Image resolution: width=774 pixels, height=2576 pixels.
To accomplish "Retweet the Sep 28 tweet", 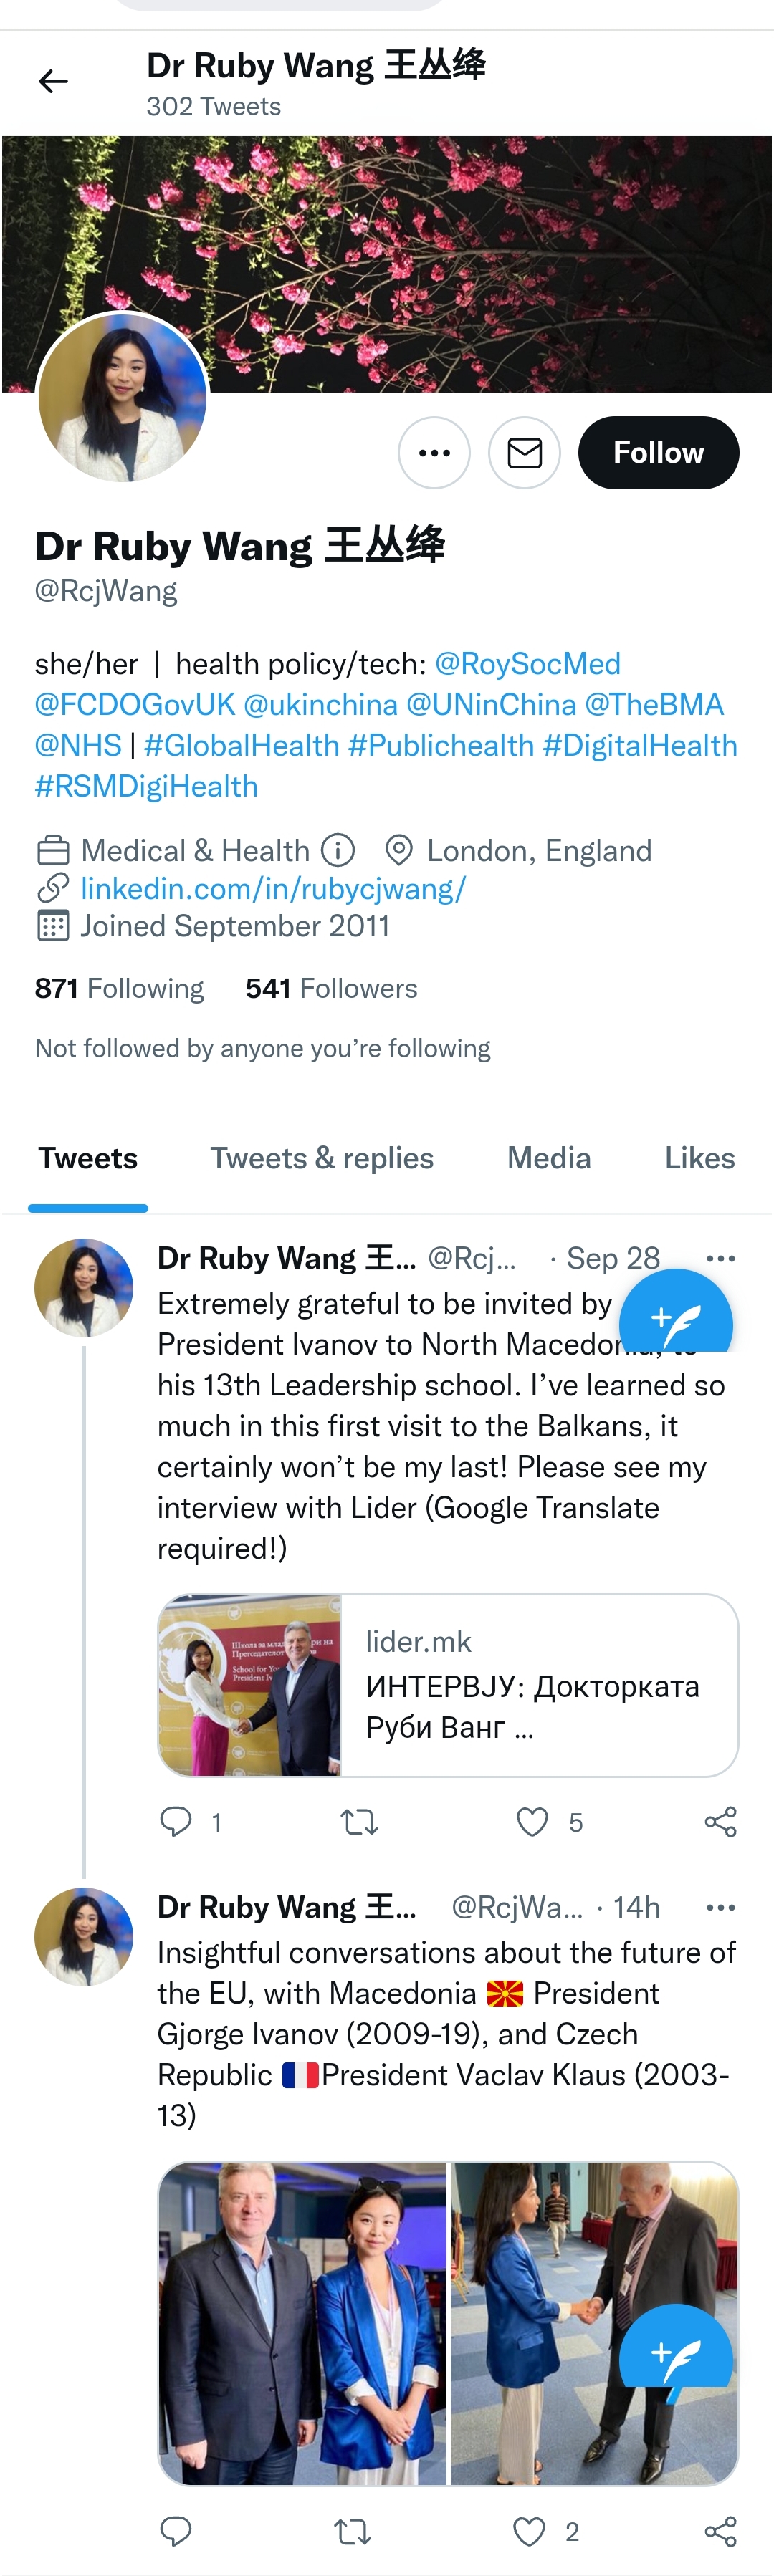I will pyautogui.click(x=359, y=1822).
